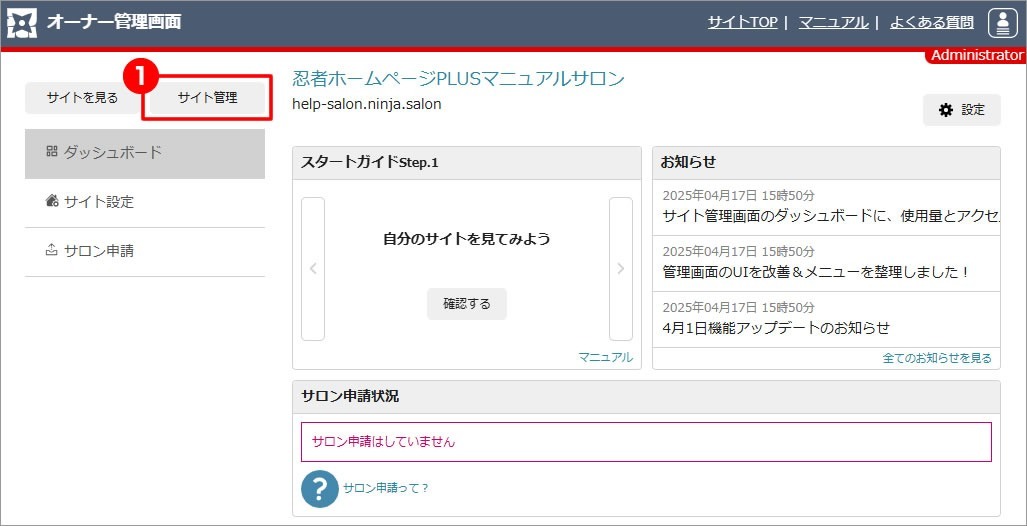Open the マニュアル link in header
Image resolution: width=1027 pixels, height=526 pixels.
833,22
